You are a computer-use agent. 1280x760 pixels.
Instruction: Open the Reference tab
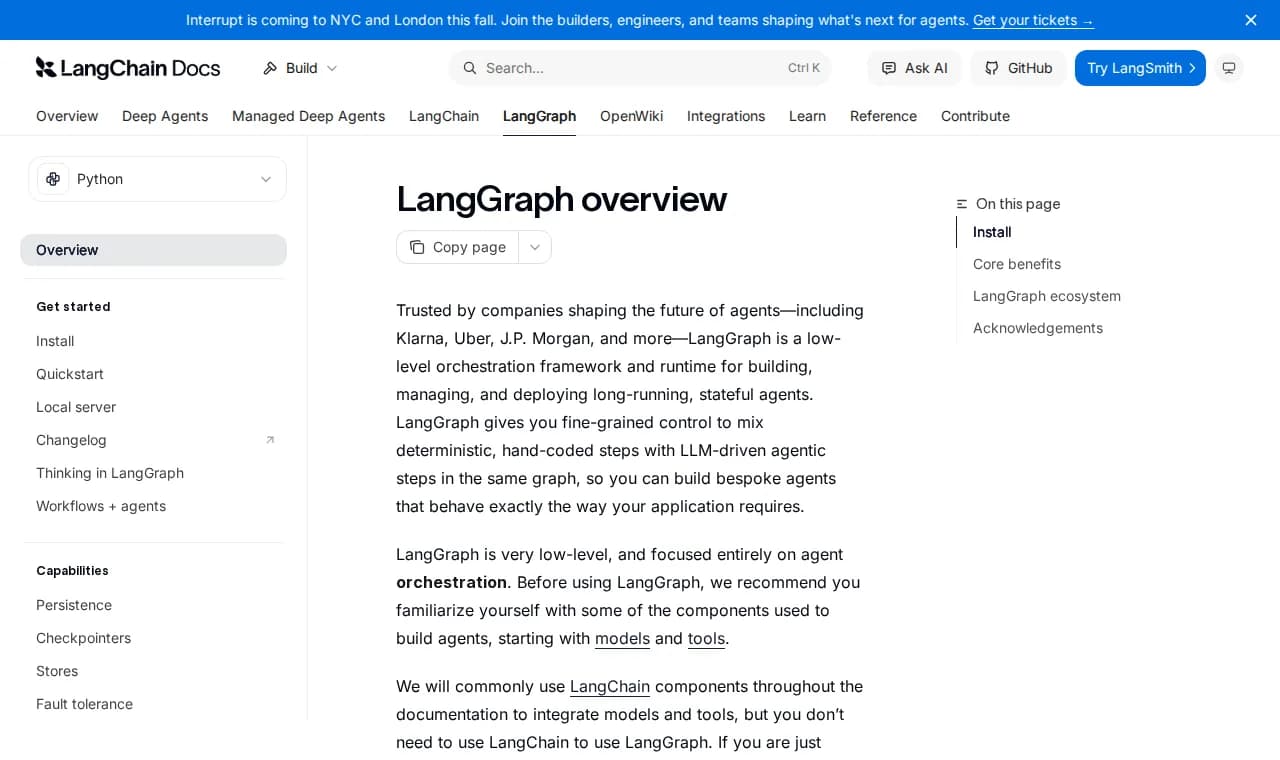883,116
